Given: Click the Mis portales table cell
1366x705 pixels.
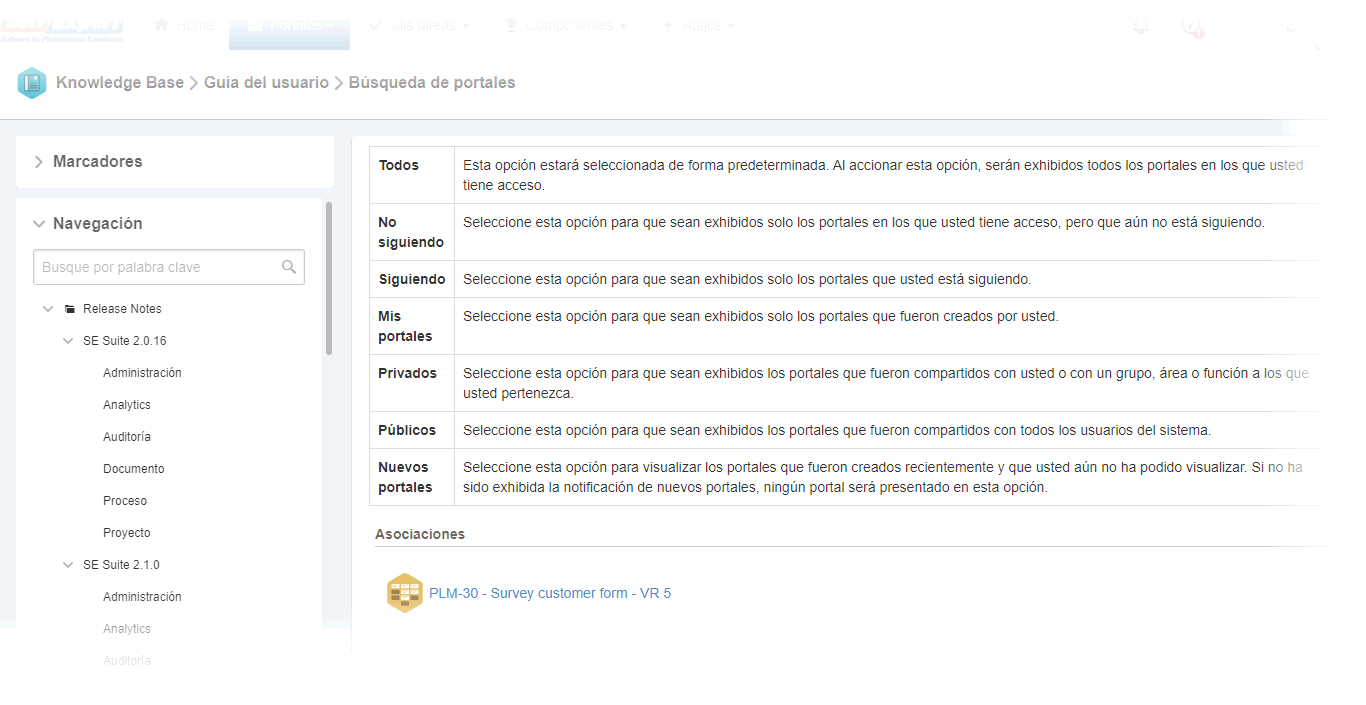Looking at the screenshot, I should click(x=412, y=326).
